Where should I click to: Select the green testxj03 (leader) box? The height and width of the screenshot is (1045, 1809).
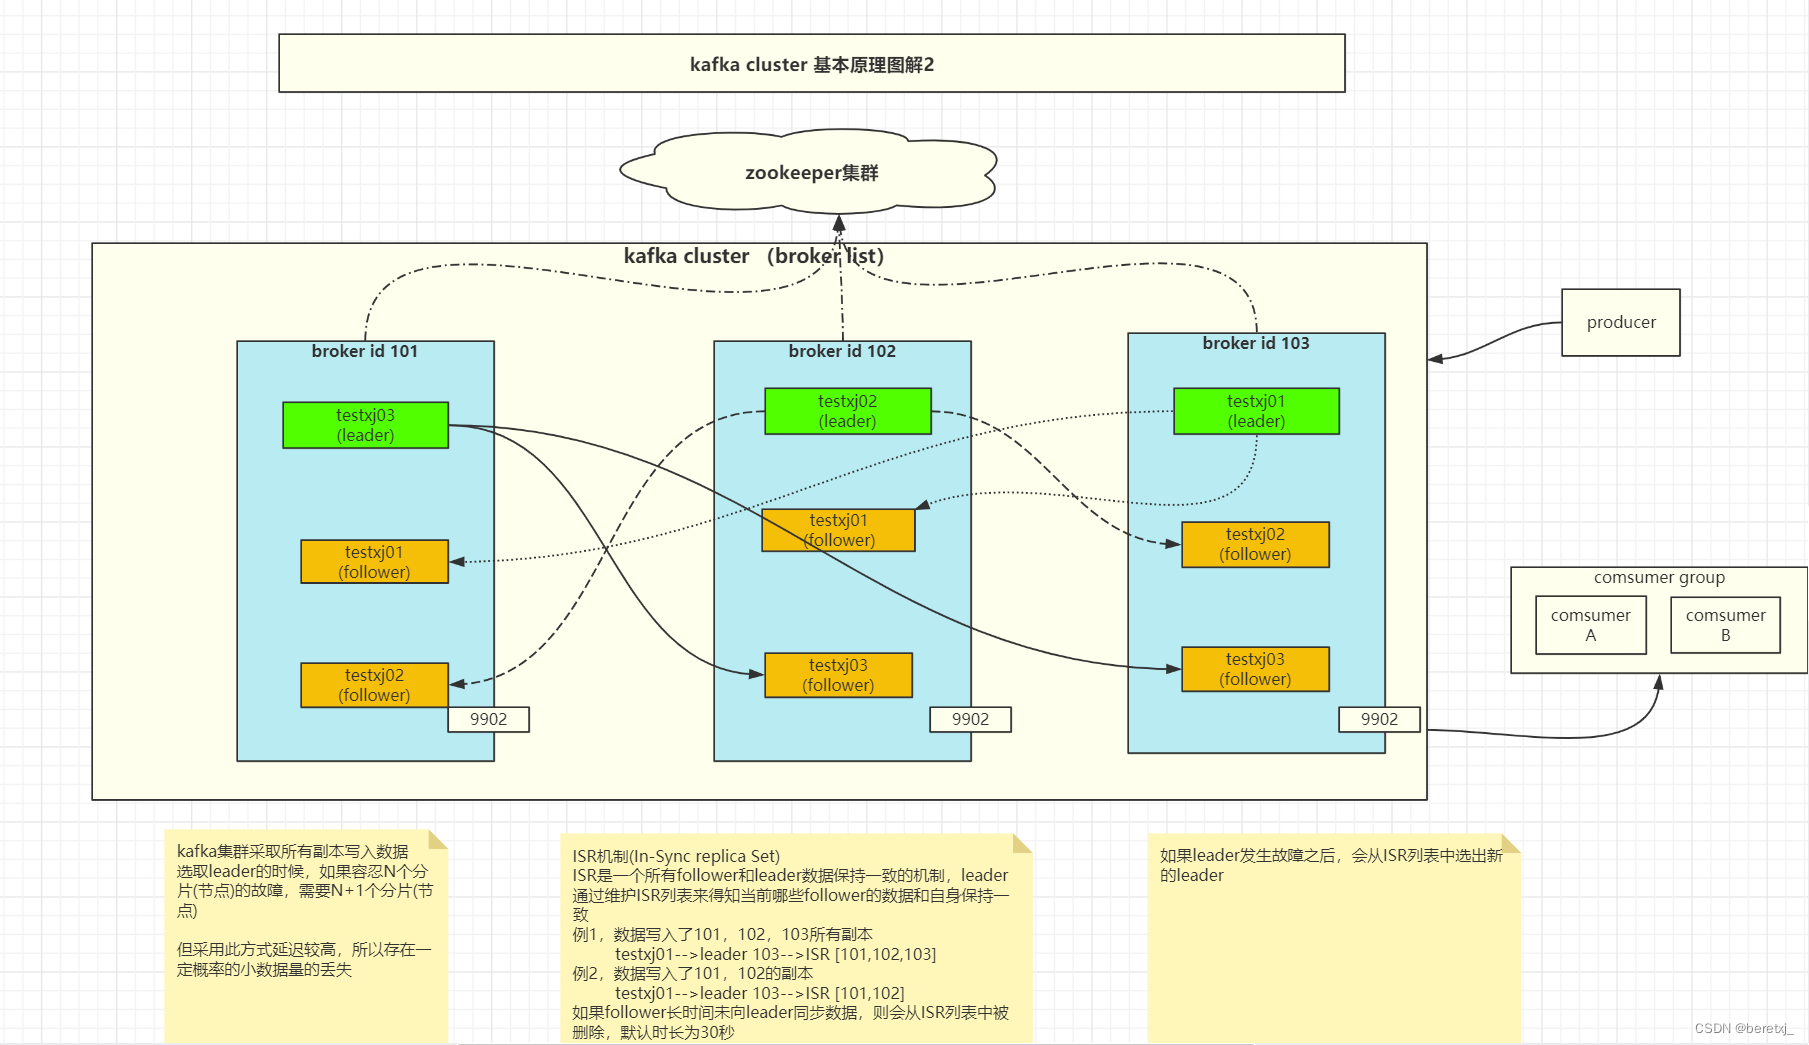pos(365,425)
